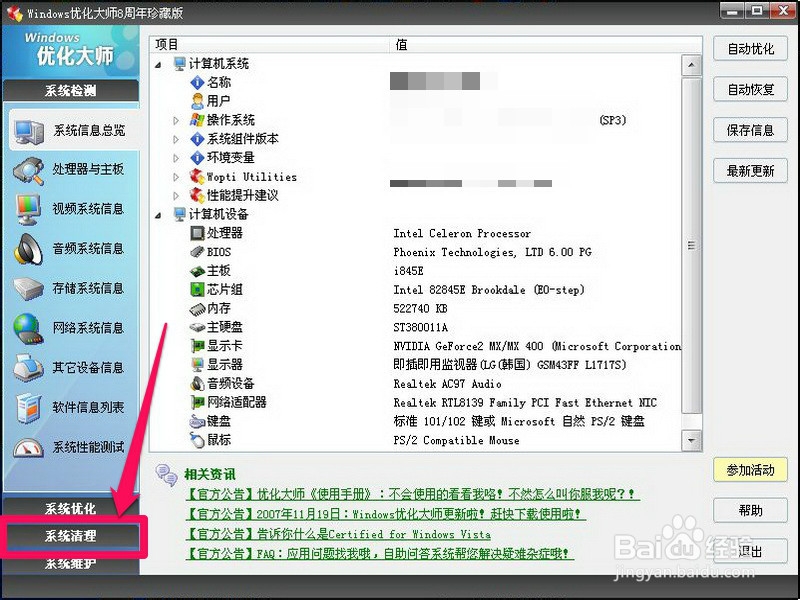Viewport: 800px width, 600px height.
Task: Collapse the 计算机系统 tree node
Action: 159,64
